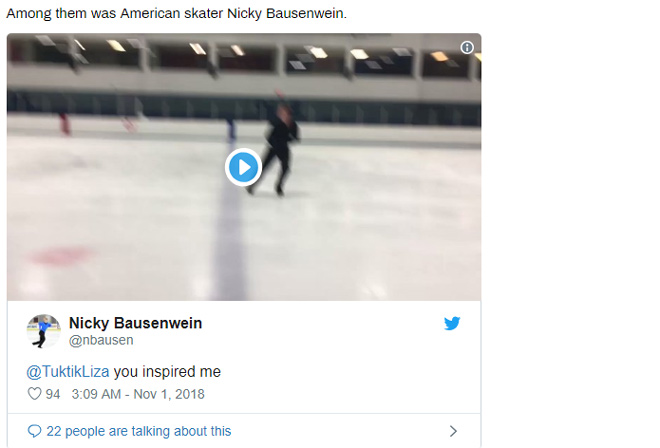Open '22 people are talking about this'
660x448 pixels.
pyautogui.click(x=138, y=431)
